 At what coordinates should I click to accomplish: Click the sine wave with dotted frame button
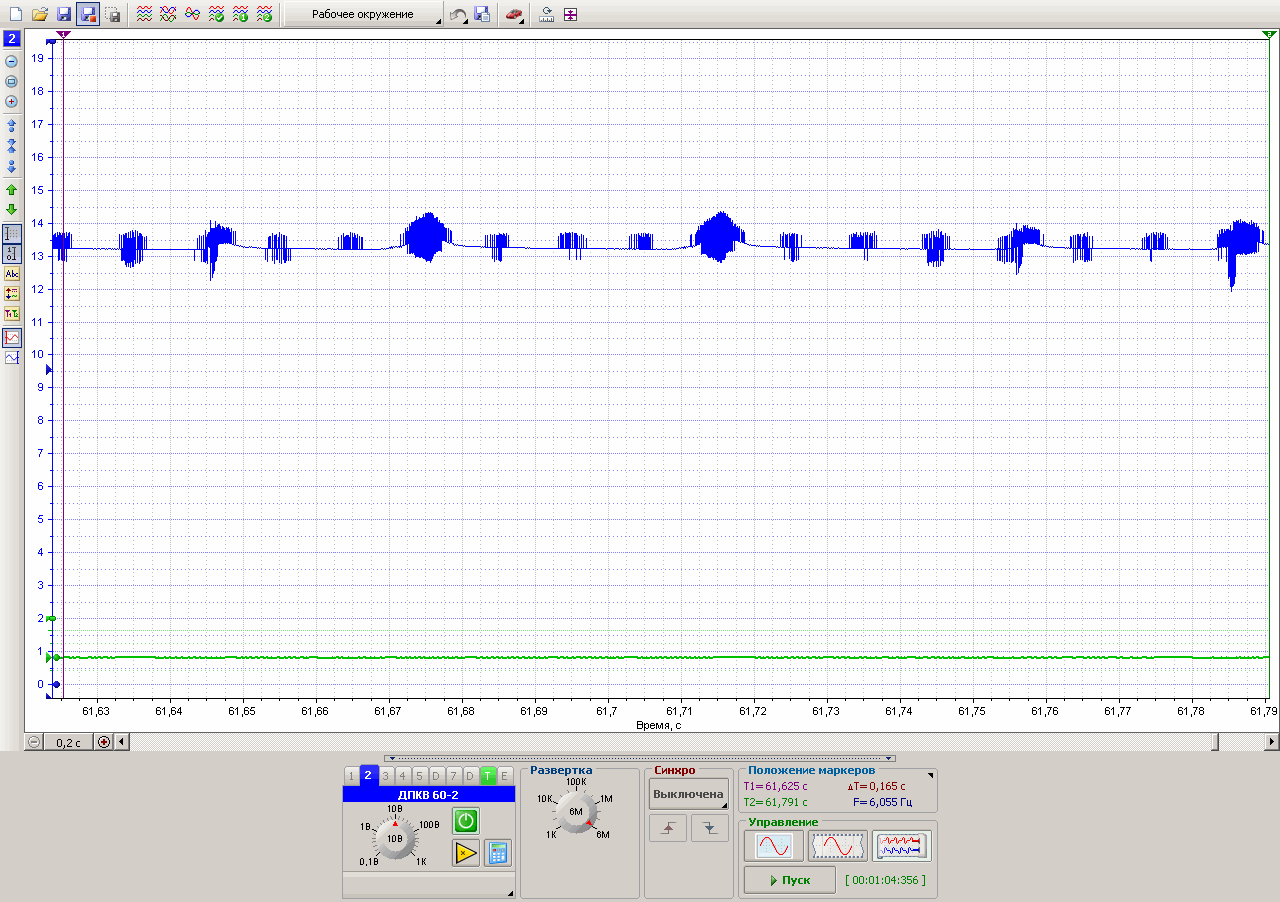[838, 846]
